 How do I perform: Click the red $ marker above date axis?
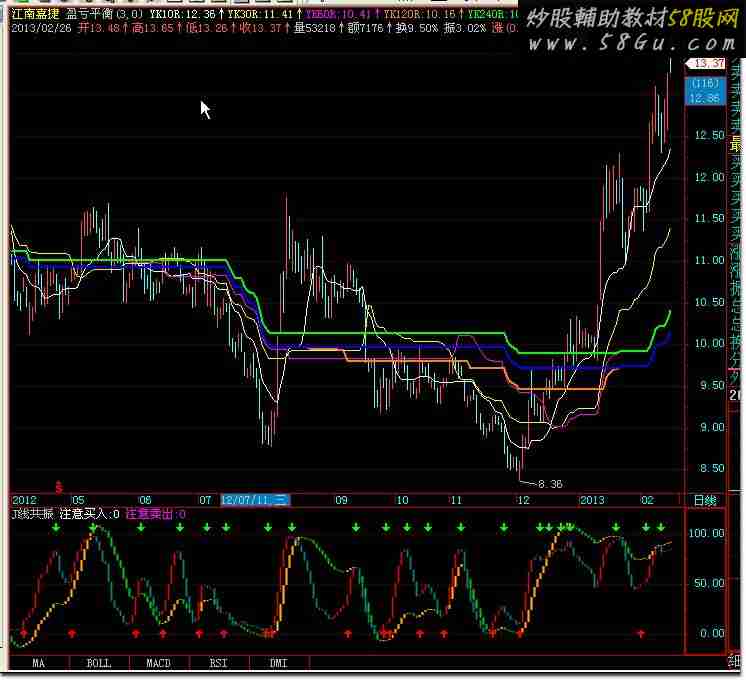point(59,488)
